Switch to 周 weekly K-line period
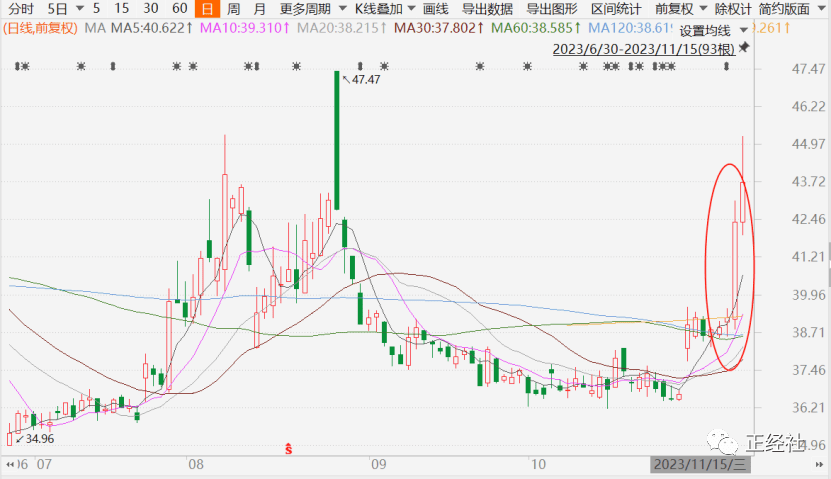 coord(233,9)
